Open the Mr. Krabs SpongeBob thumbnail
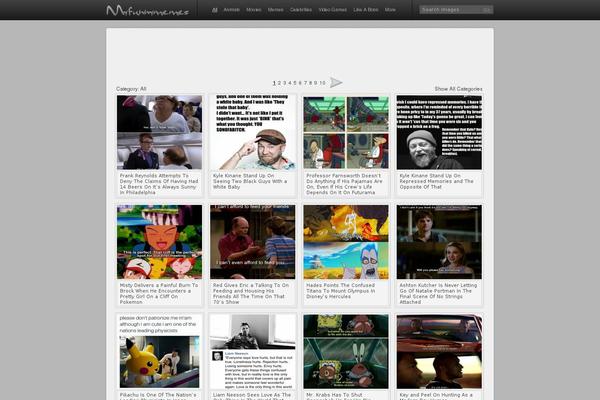 pyautogui.click(x=346, y=351)
